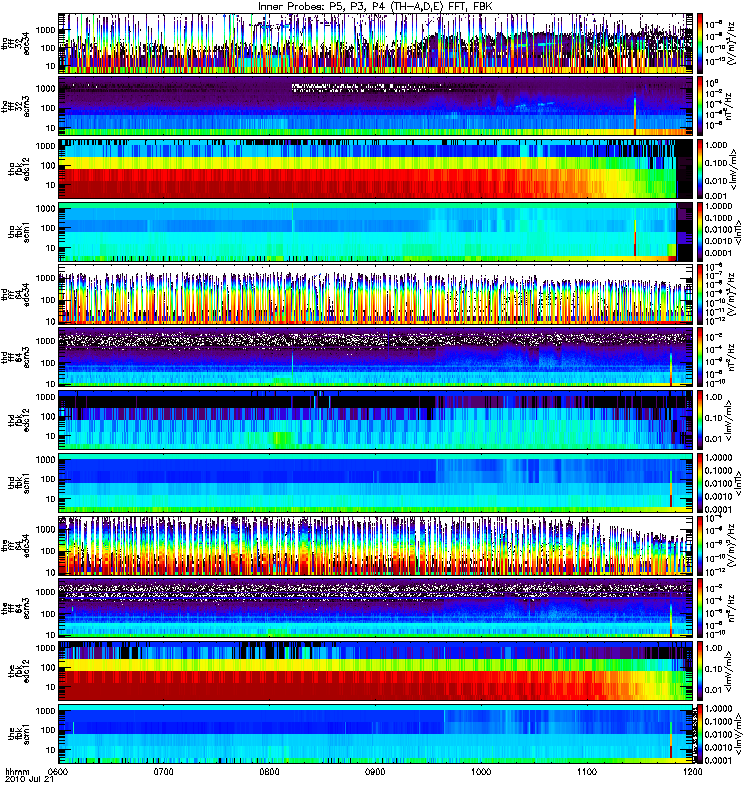Click the 'thd fff 64 scm3' y-axis label
The image size is (750, 800).
(x=15, y=357)
